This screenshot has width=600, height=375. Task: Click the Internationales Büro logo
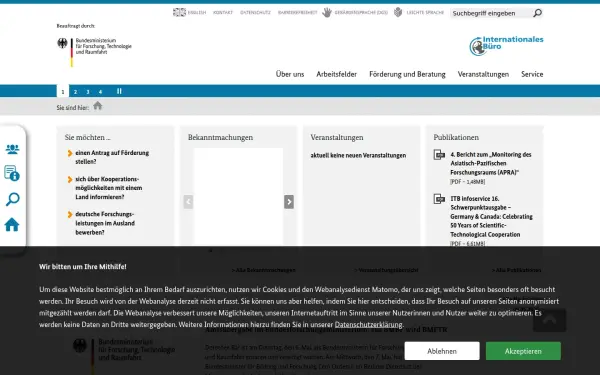pyautogui.click(x=506, y=46)
